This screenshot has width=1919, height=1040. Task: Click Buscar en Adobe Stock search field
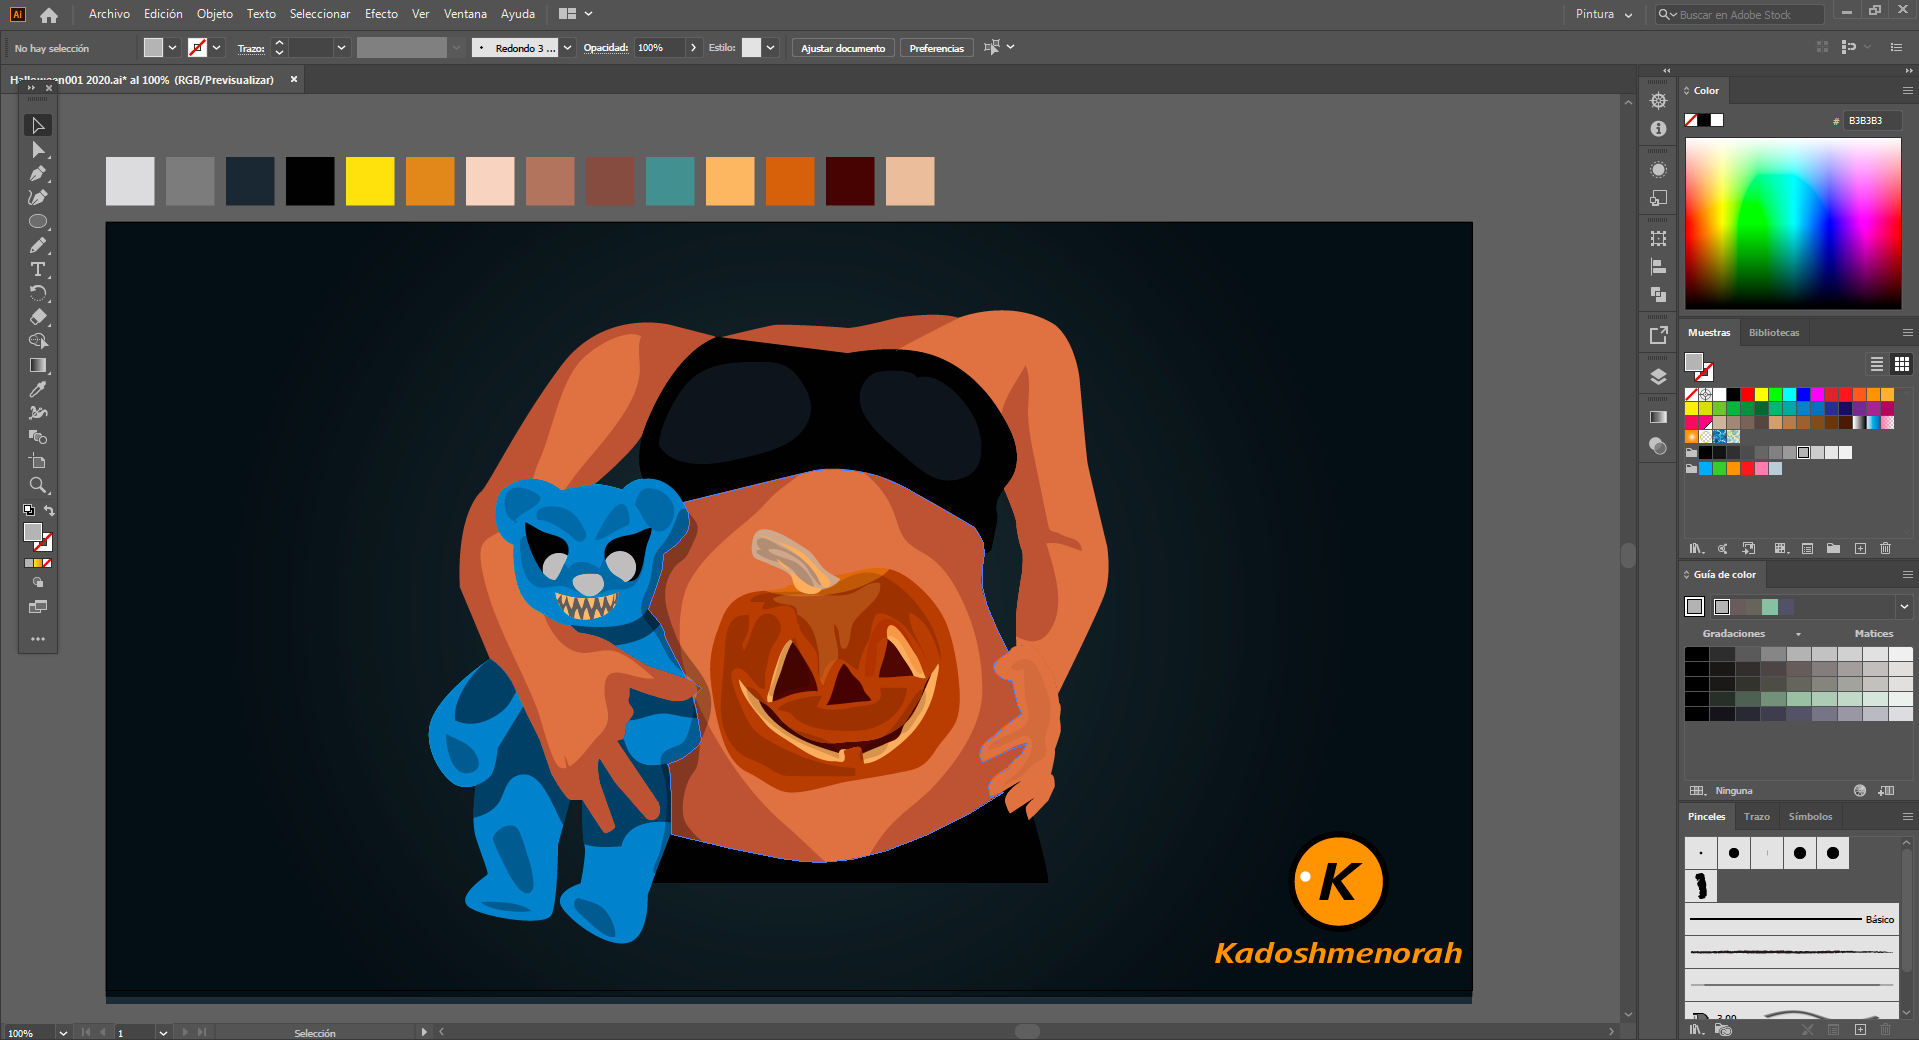click(1740, 15)
